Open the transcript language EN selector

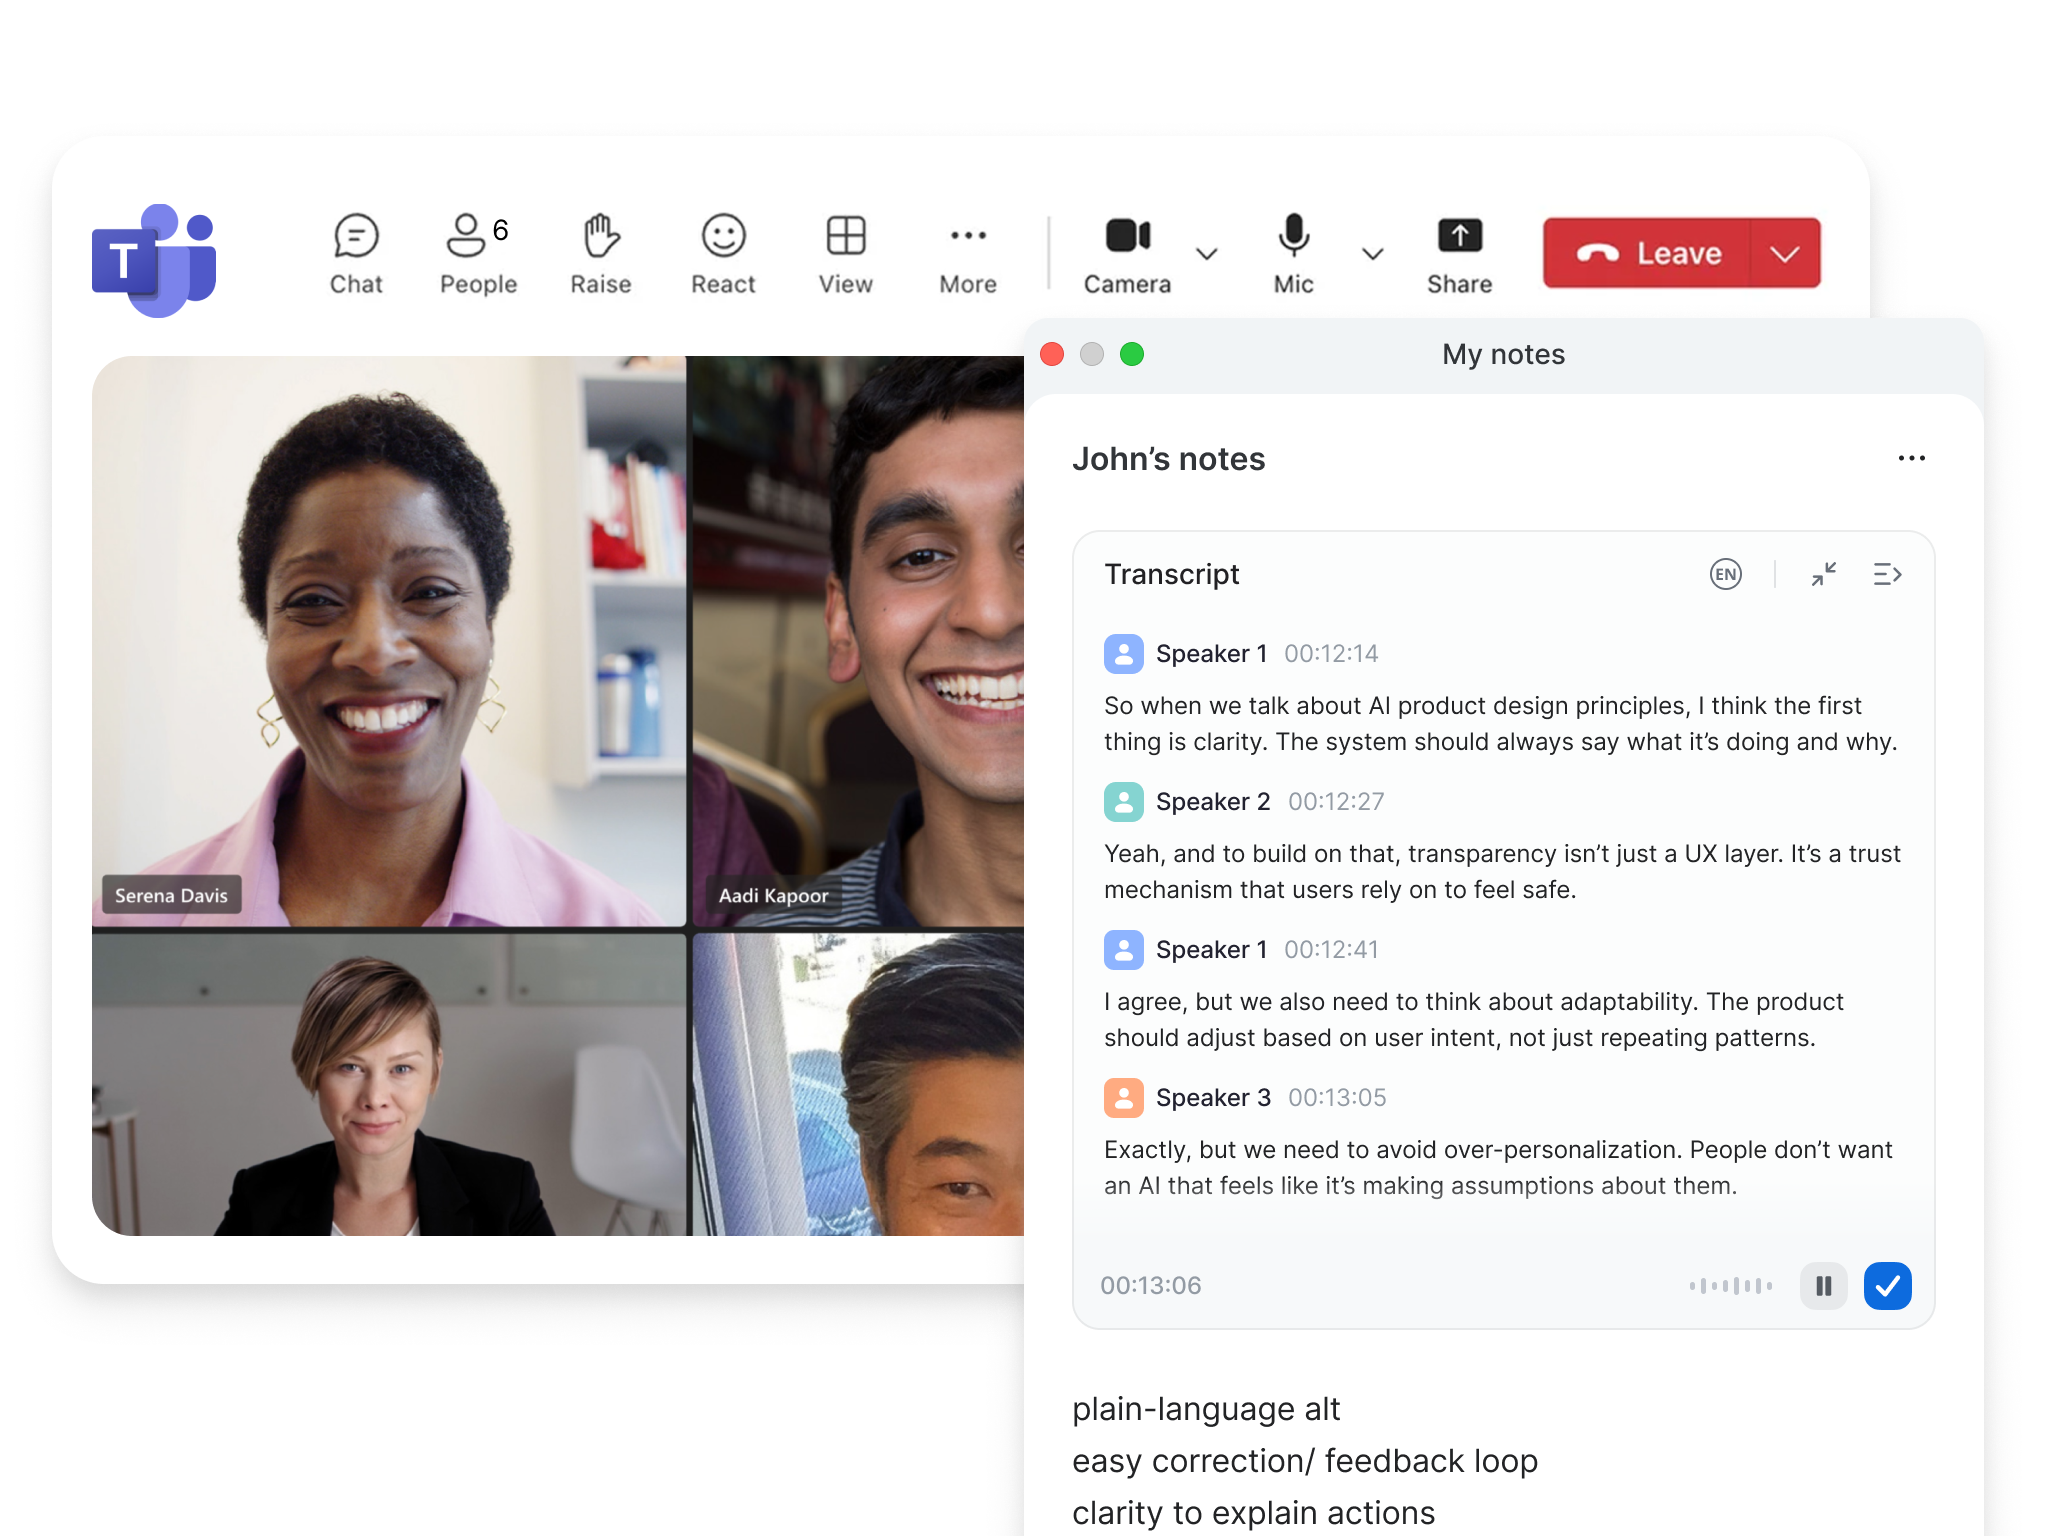click(x=1724, y=573)
